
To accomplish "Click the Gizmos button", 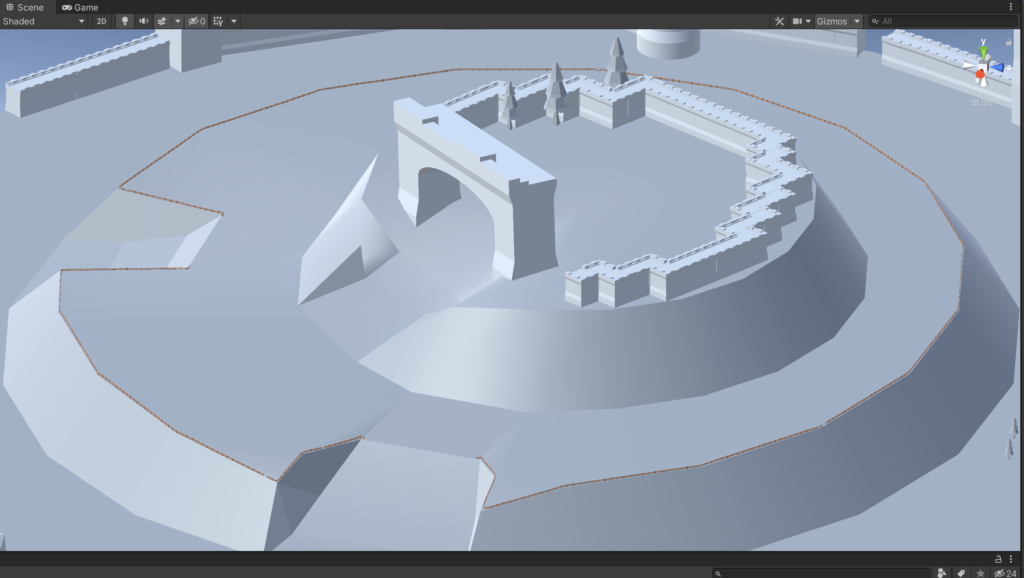I will [832, 21].
